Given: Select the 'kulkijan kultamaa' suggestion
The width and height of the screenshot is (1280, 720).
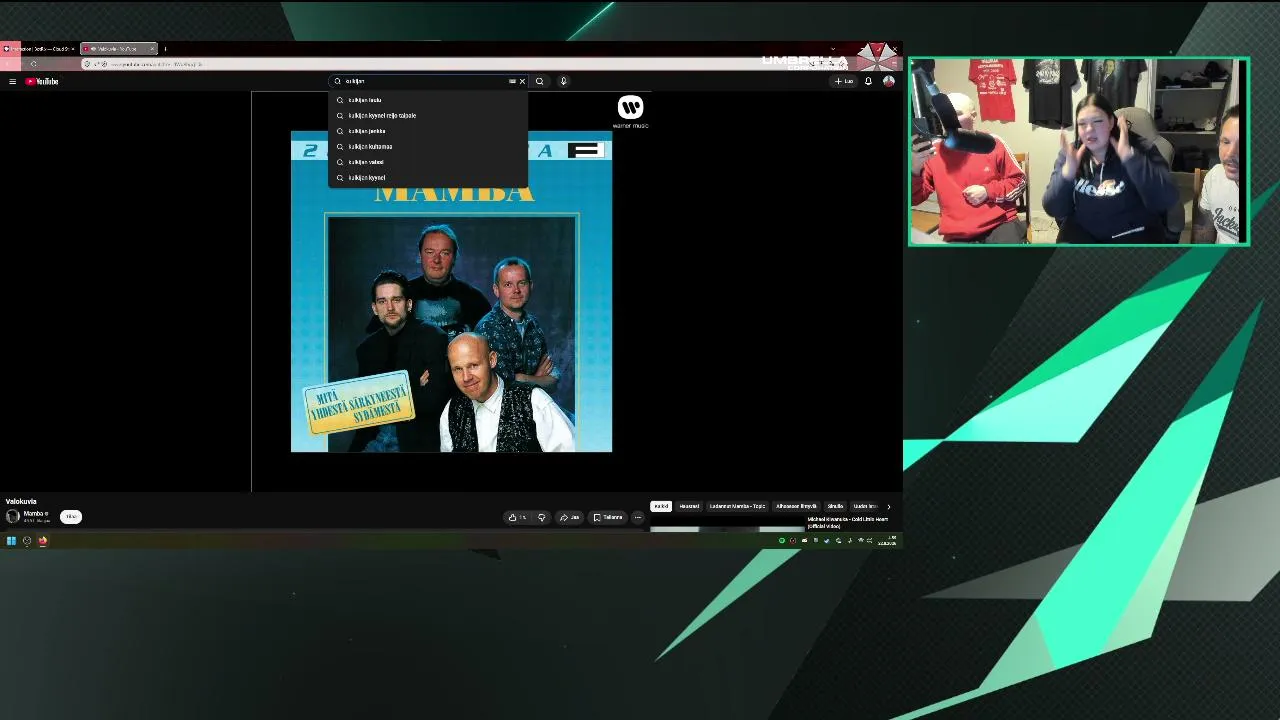Looking at the screenshot, I should (428, 146).
